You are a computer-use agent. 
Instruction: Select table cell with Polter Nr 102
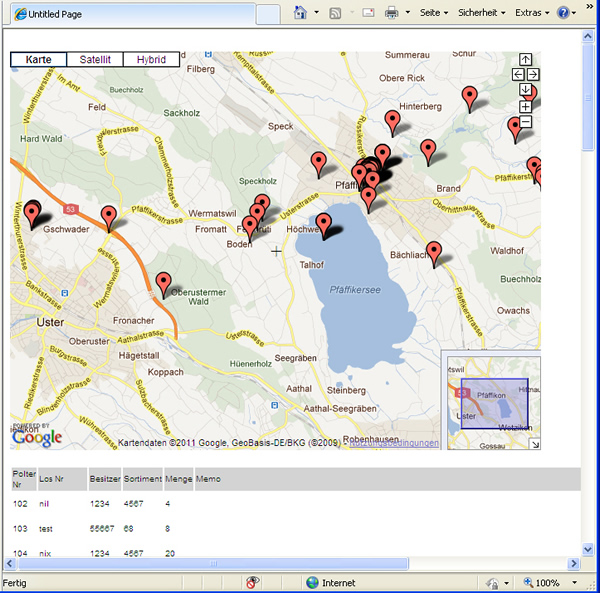(x=20, y=504)
